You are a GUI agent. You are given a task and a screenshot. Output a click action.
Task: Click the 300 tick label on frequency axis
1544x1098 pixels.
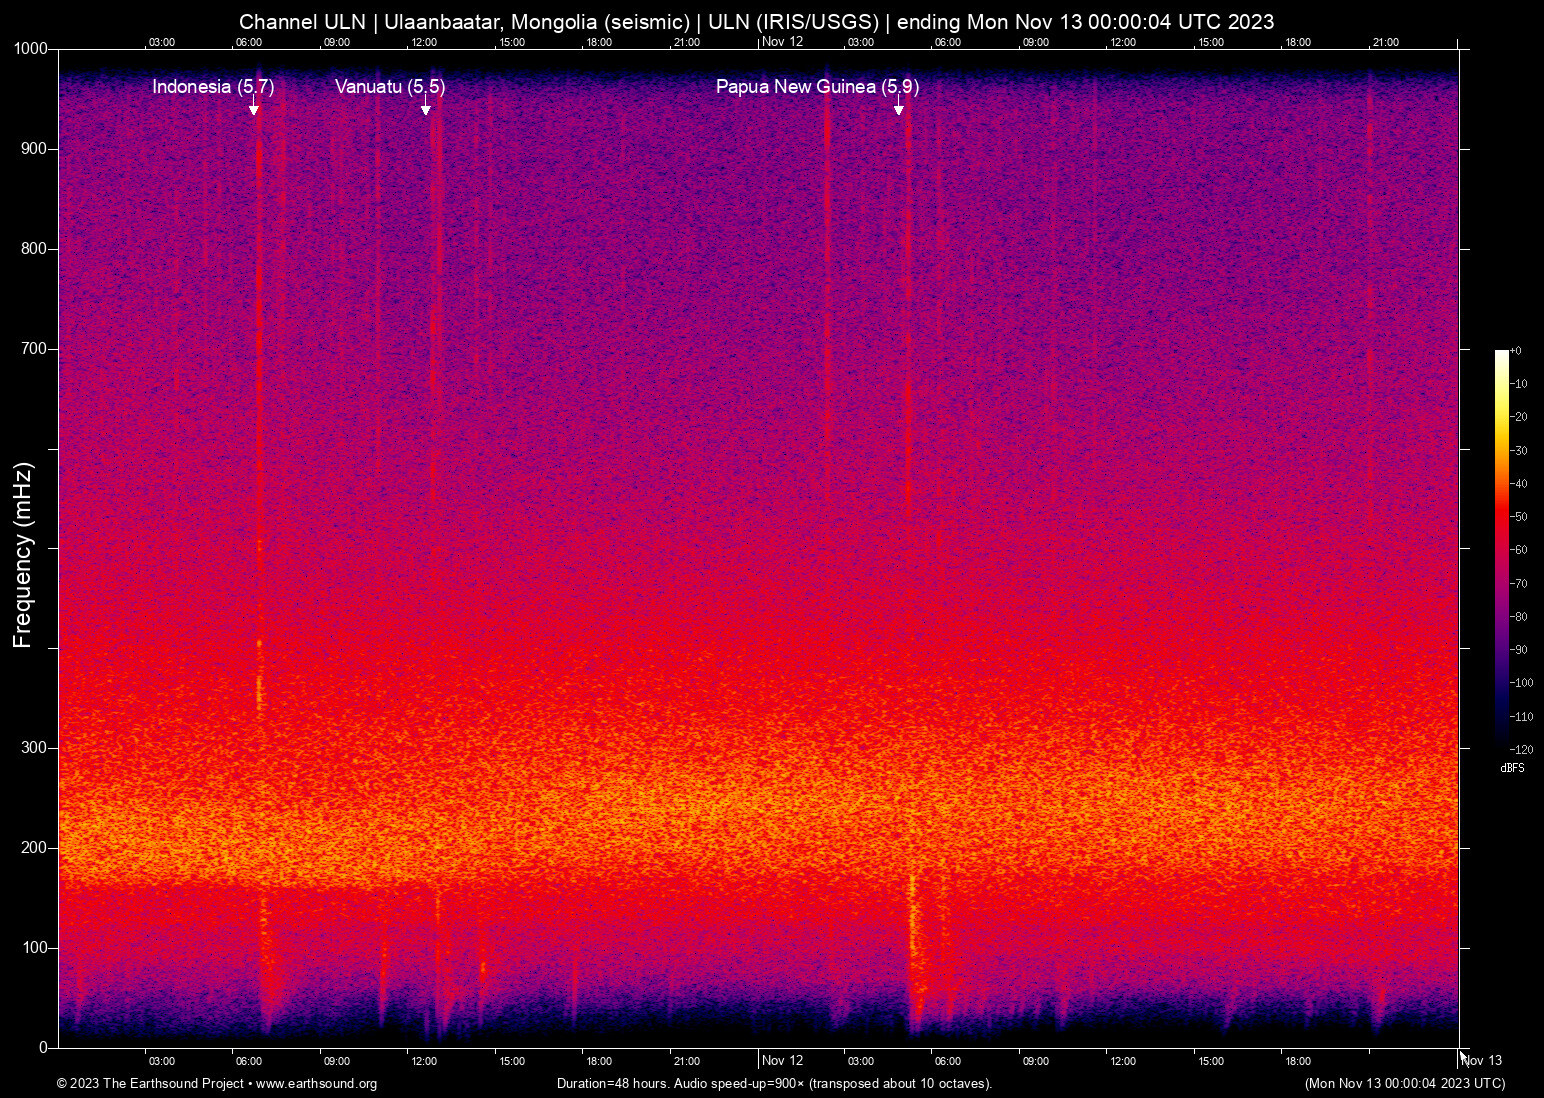click(x=34, y=748)
